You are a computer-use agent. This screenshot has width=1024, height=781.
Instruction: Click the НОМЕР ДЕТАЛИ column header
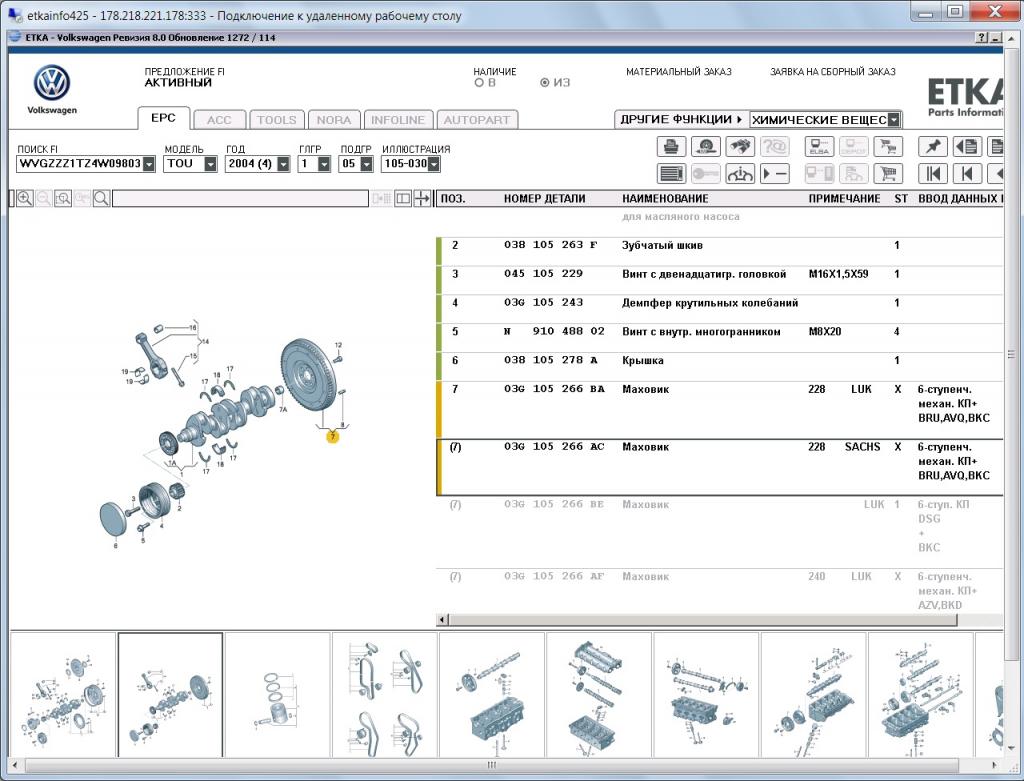(x=544, y=199)
